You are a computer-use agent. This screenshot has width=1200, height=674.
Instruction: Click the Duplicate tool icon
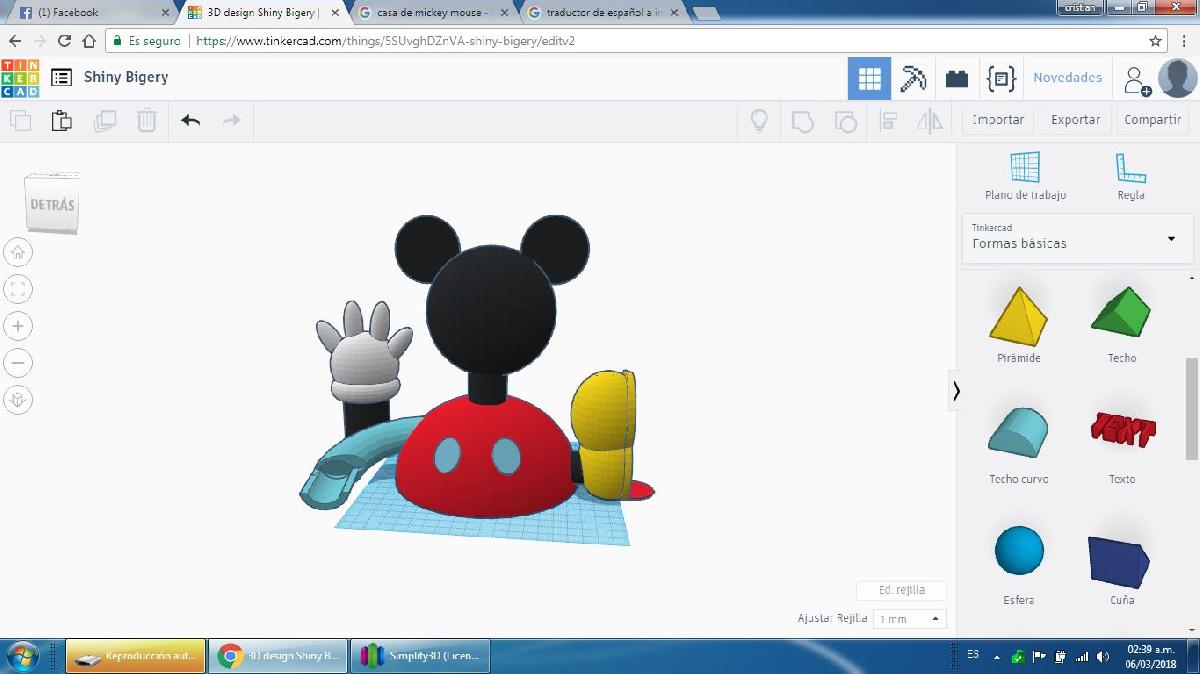click(x=105, y=120)
